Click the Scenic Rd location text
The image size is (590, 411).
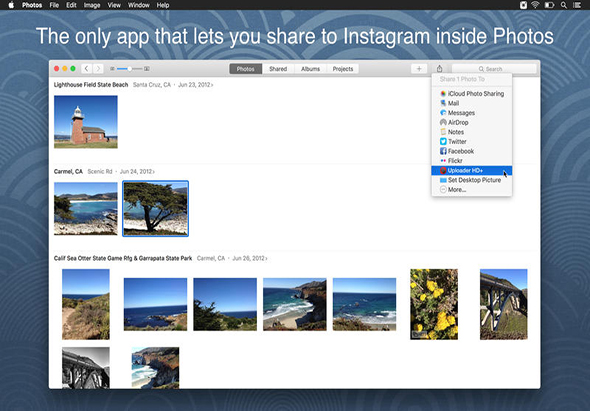tap(100, 171)
